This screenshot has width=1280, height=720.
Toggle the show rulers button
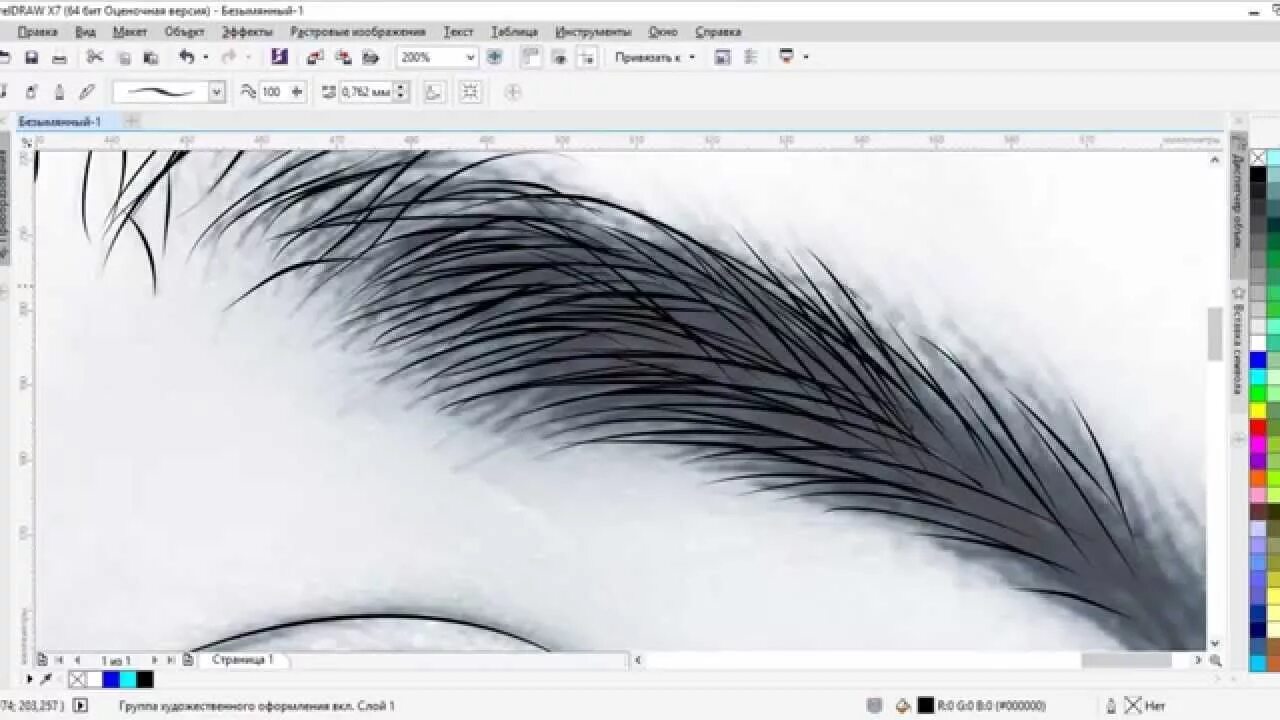coord(531,57)
